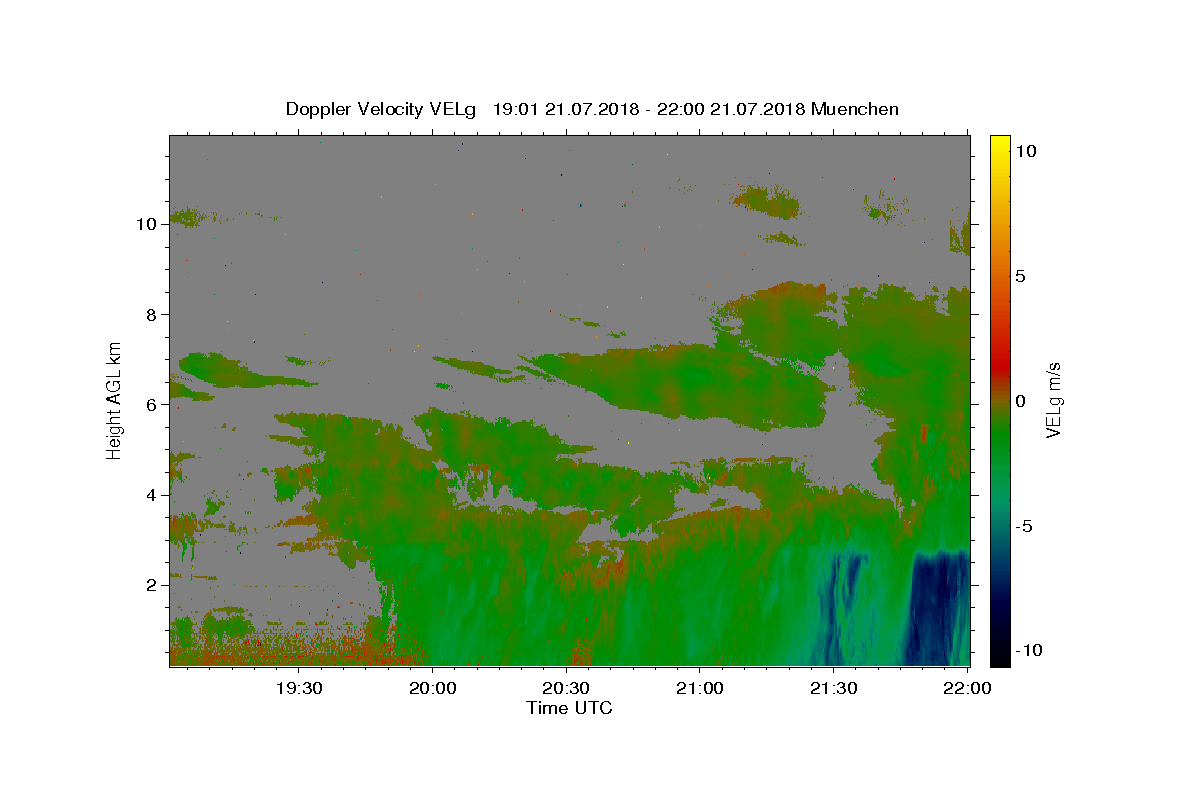The image size is (1200, 800).
Task: Click the cloud layer at 10 km near 21:15
Action: point(767,200)
